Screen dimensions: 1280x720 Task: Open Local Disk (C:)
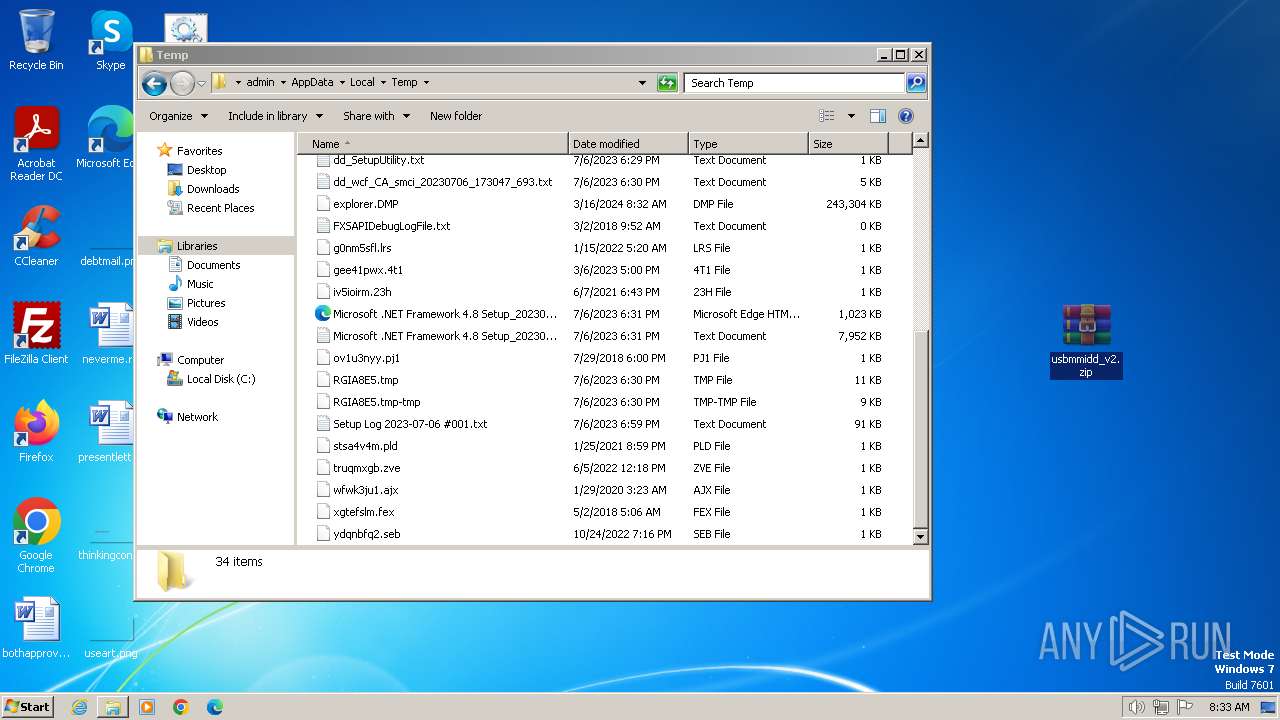pyautogui.click(x=220, y=379)
